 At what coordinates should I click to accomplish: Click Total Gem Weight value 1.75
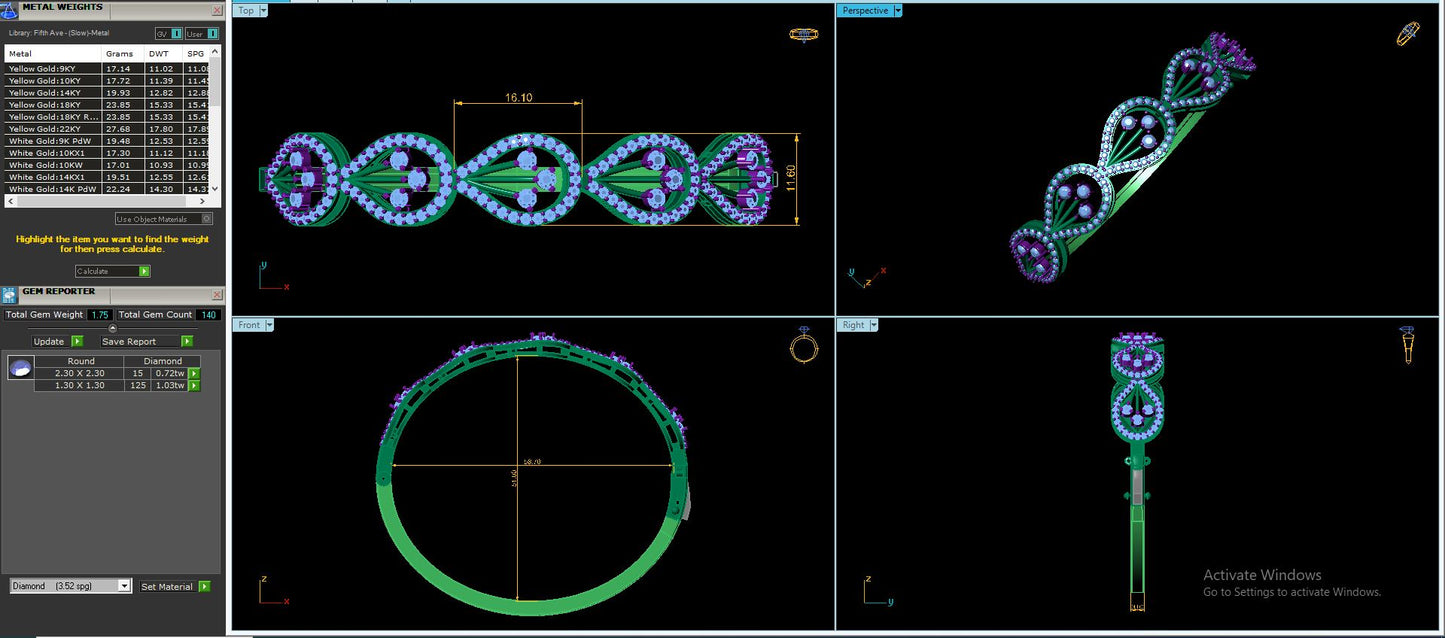[99, 315]
